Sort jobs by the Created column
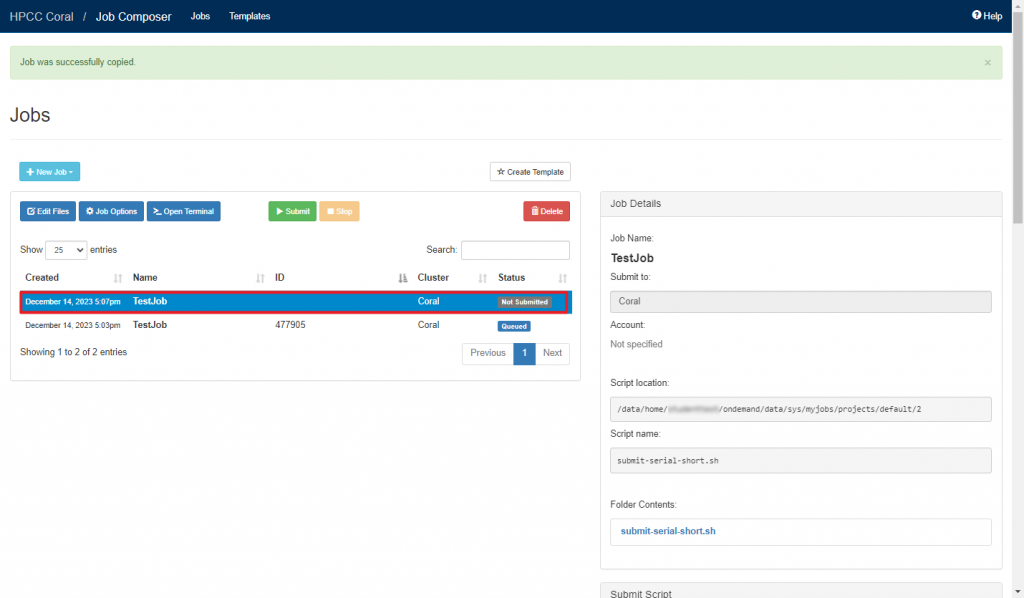 [x=42, y=277]
